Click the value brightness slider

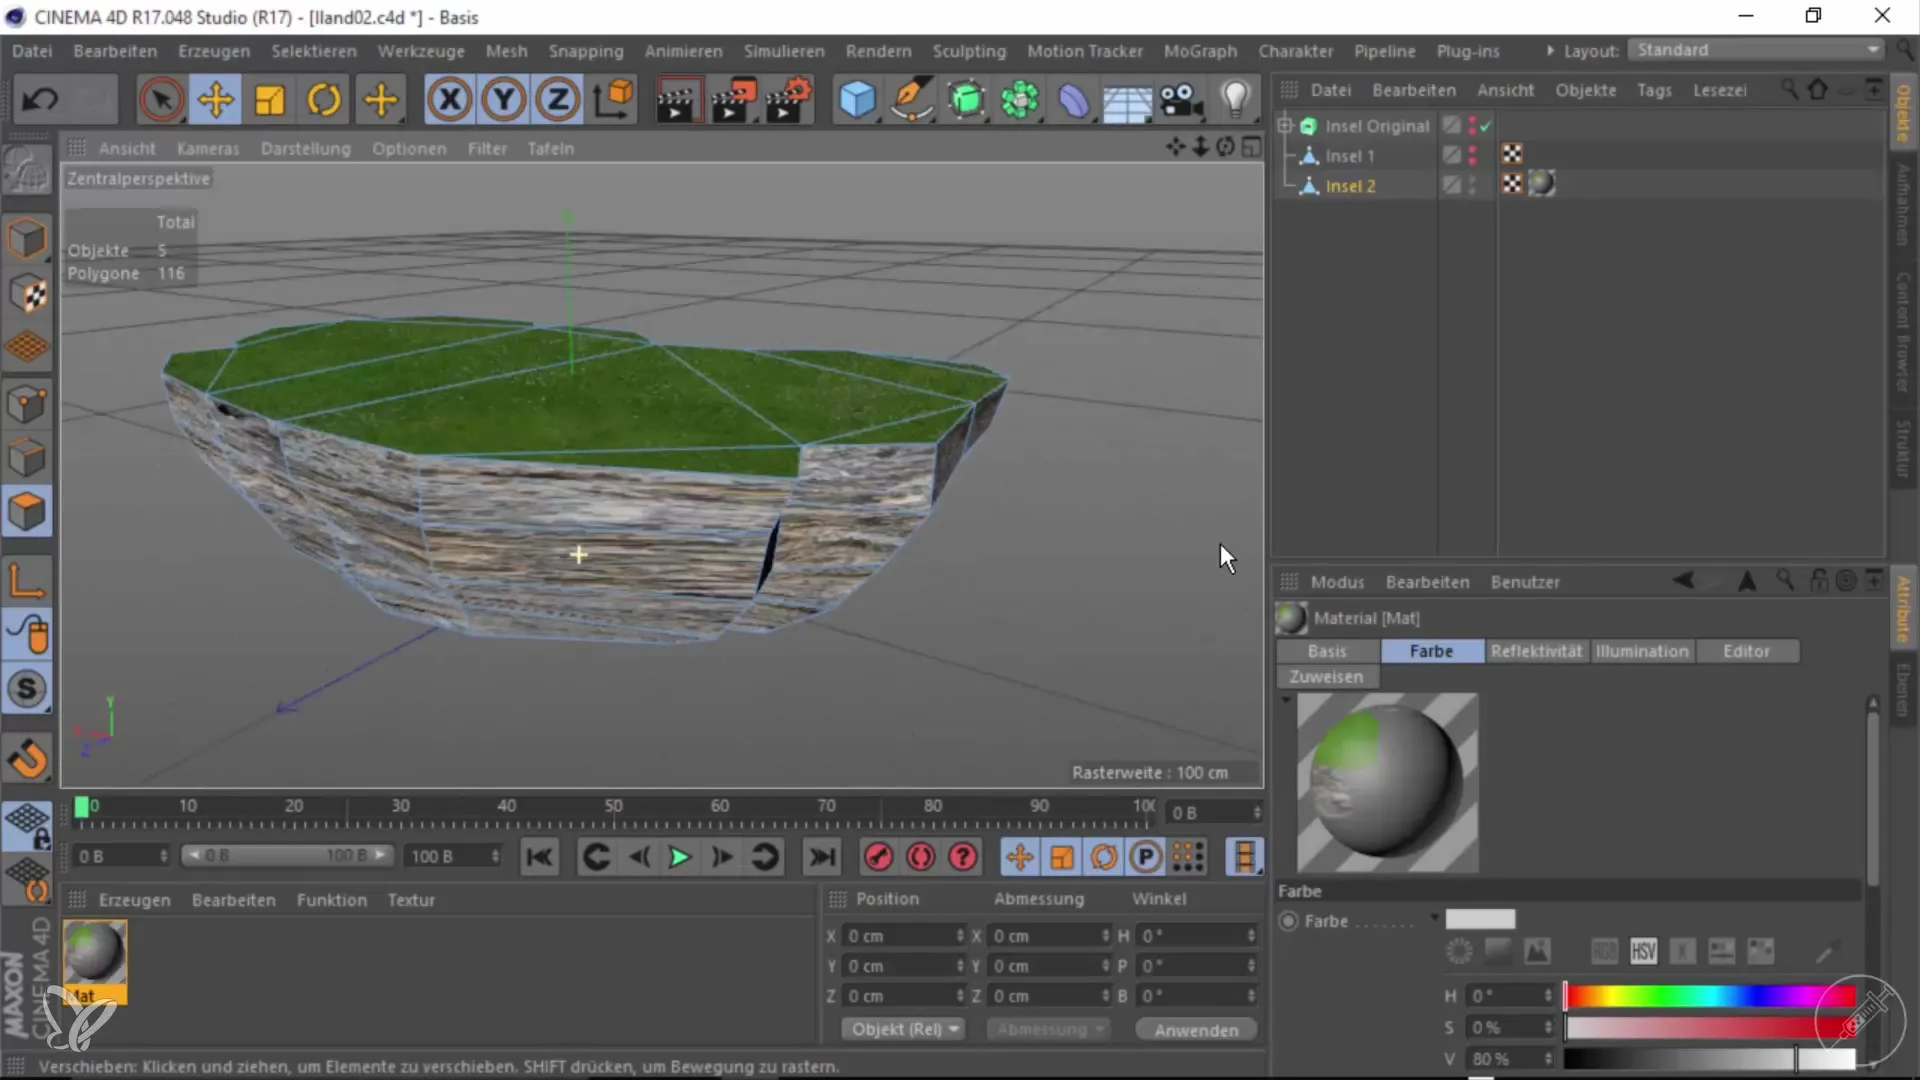1710,1059
